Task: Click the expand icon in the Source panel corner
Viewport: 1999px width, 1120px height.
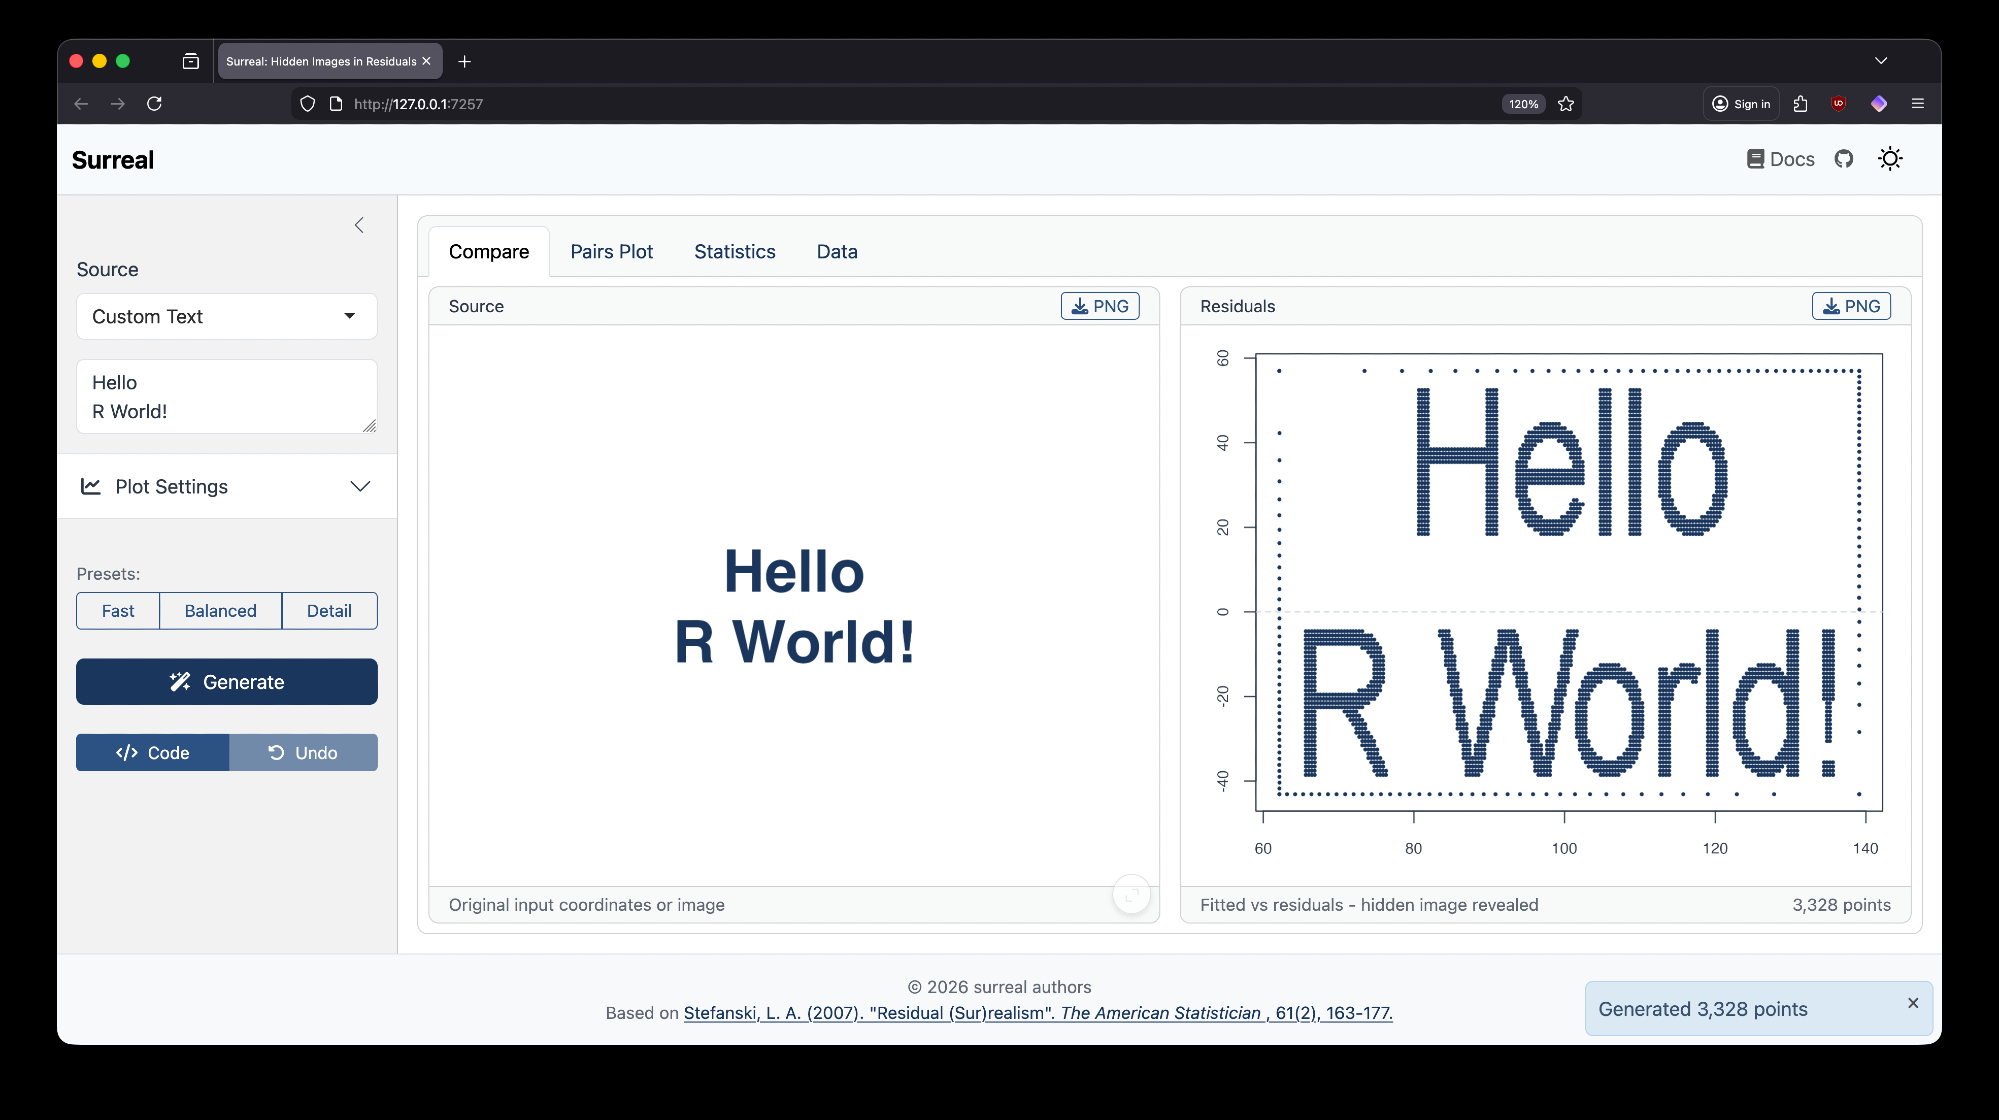Action: [1131, 894]
